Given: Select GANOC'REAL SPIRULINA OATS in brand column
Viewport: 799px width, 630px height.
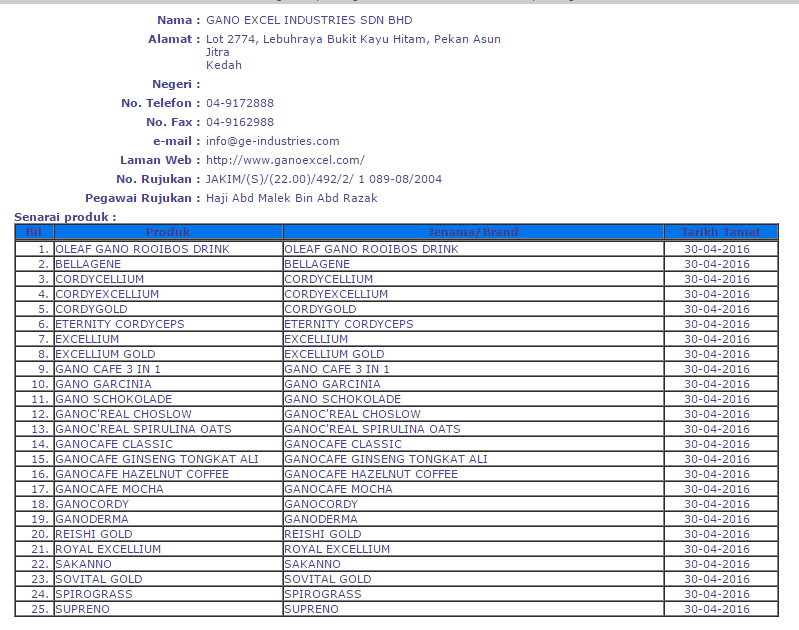Looking at the screenshot, I should click(372, 429).
